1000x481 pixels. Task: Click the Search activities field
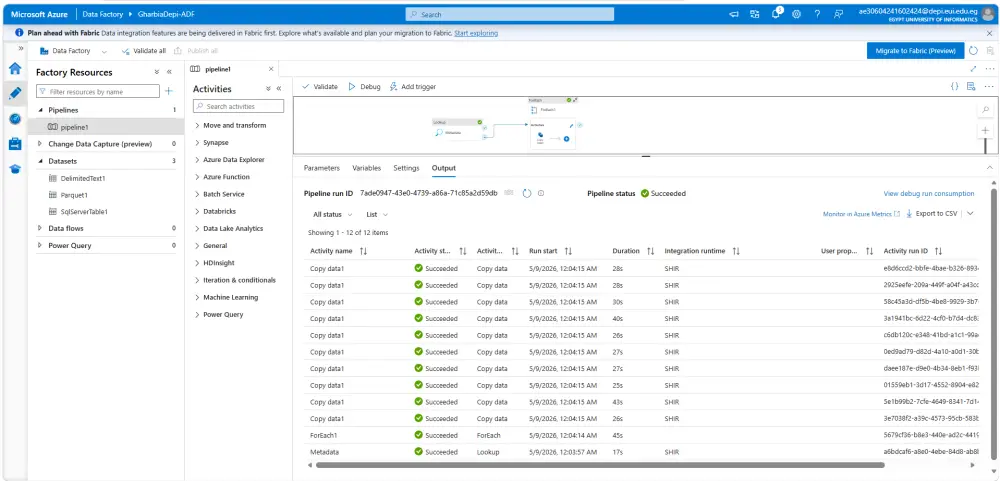click(x=239, y=106)
